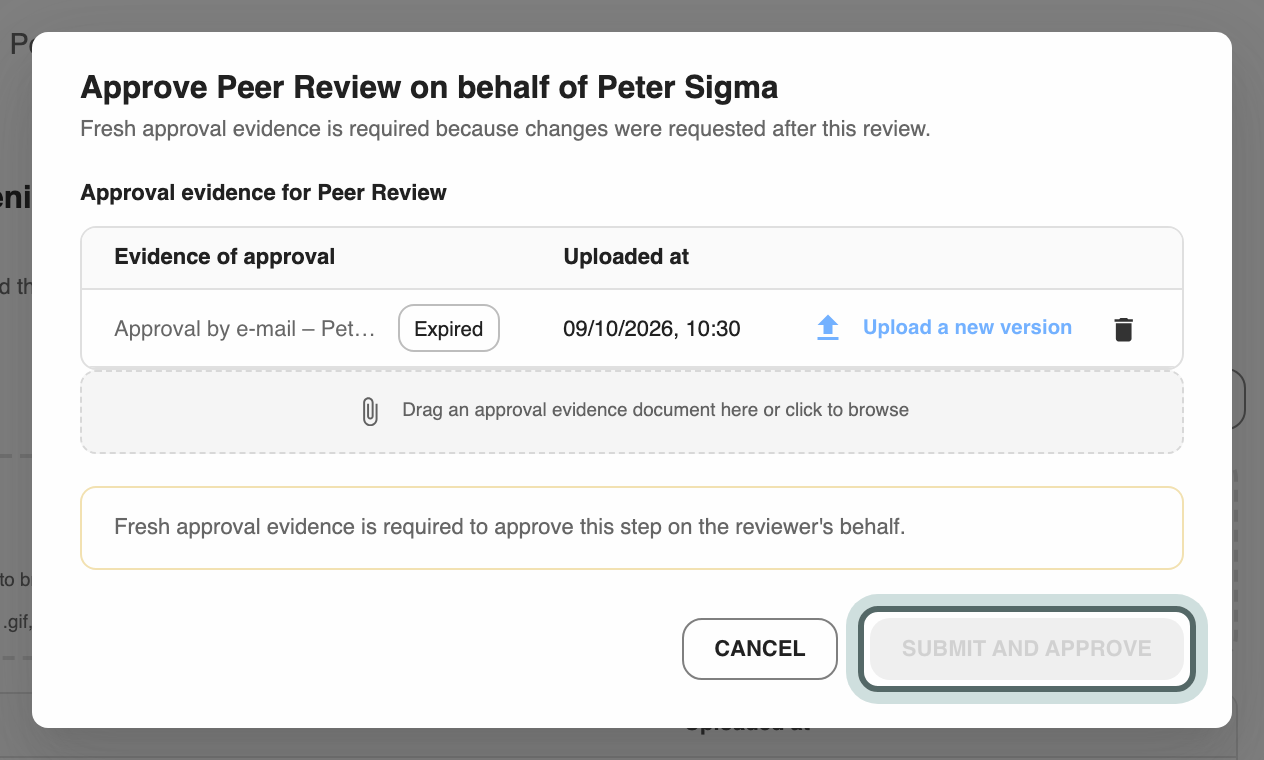Image resolution: width=1264 pixels, height=760 pixels.
Task: Select the Approval by e-mail file name
Action: [245, 329]
